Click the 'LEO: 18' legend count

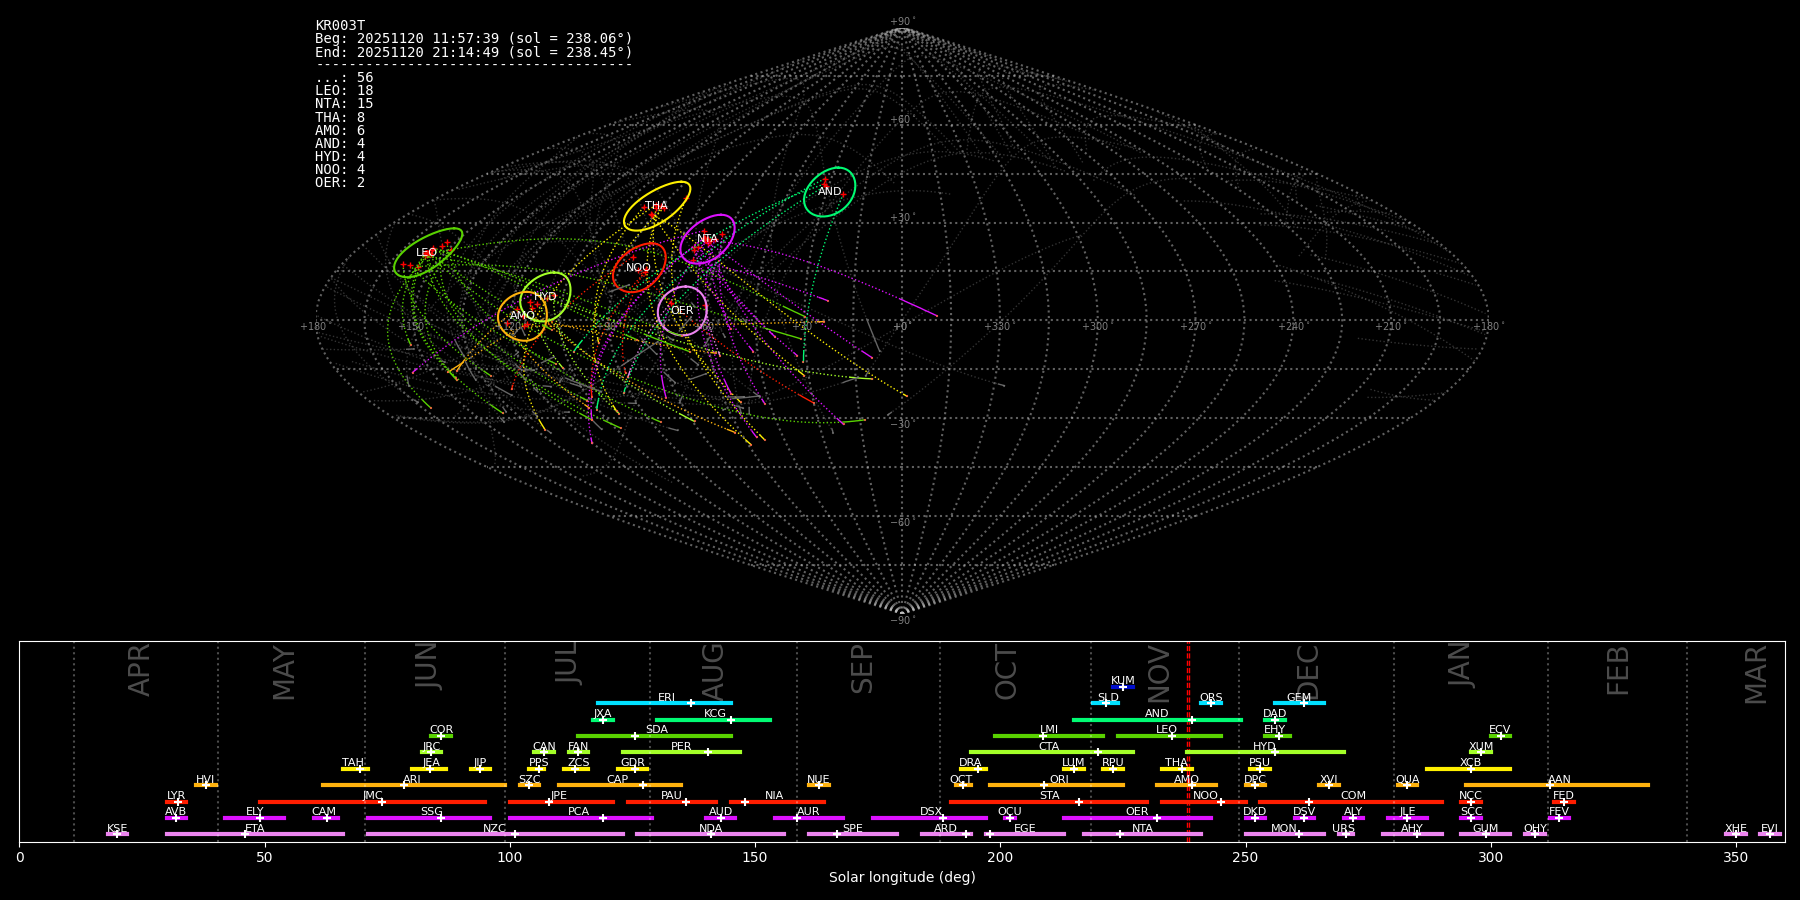click(344, 91)
